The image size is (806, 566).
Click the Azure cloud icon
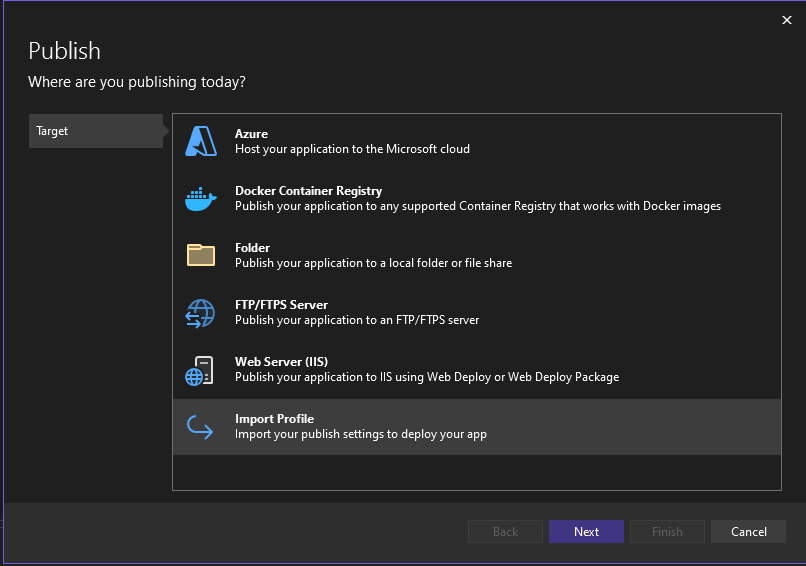click(201, 142)
